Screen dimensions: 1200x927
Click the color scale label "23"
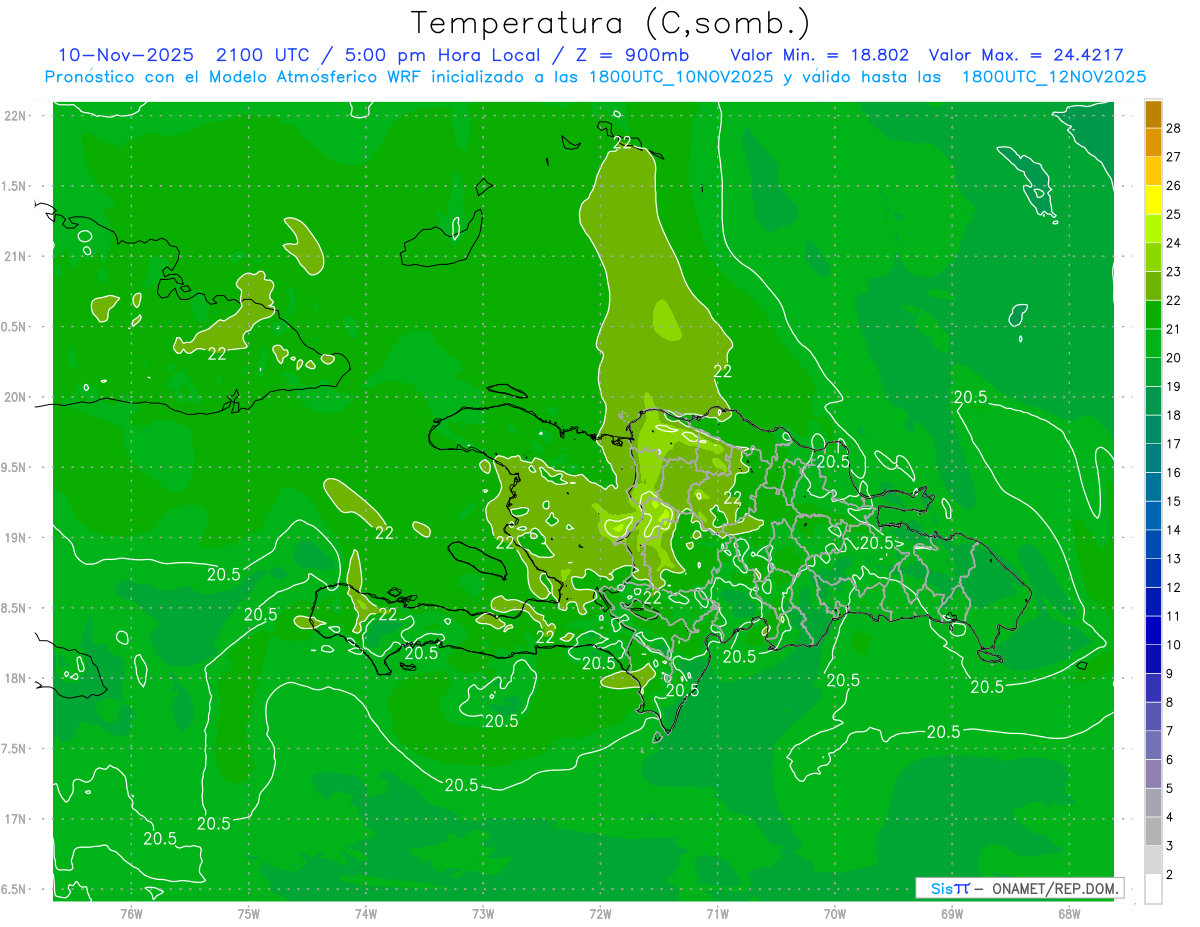click(x=1174, y=272)
